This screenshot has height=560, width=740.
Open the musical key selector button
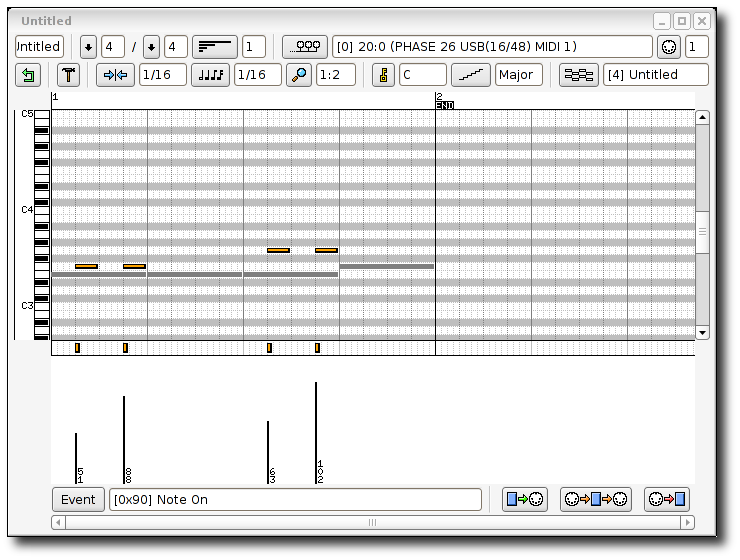383,75
